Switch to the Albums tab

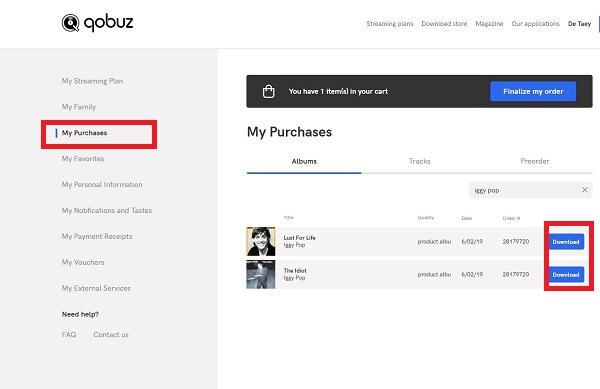pyautogui.click(x=304, y=161)
